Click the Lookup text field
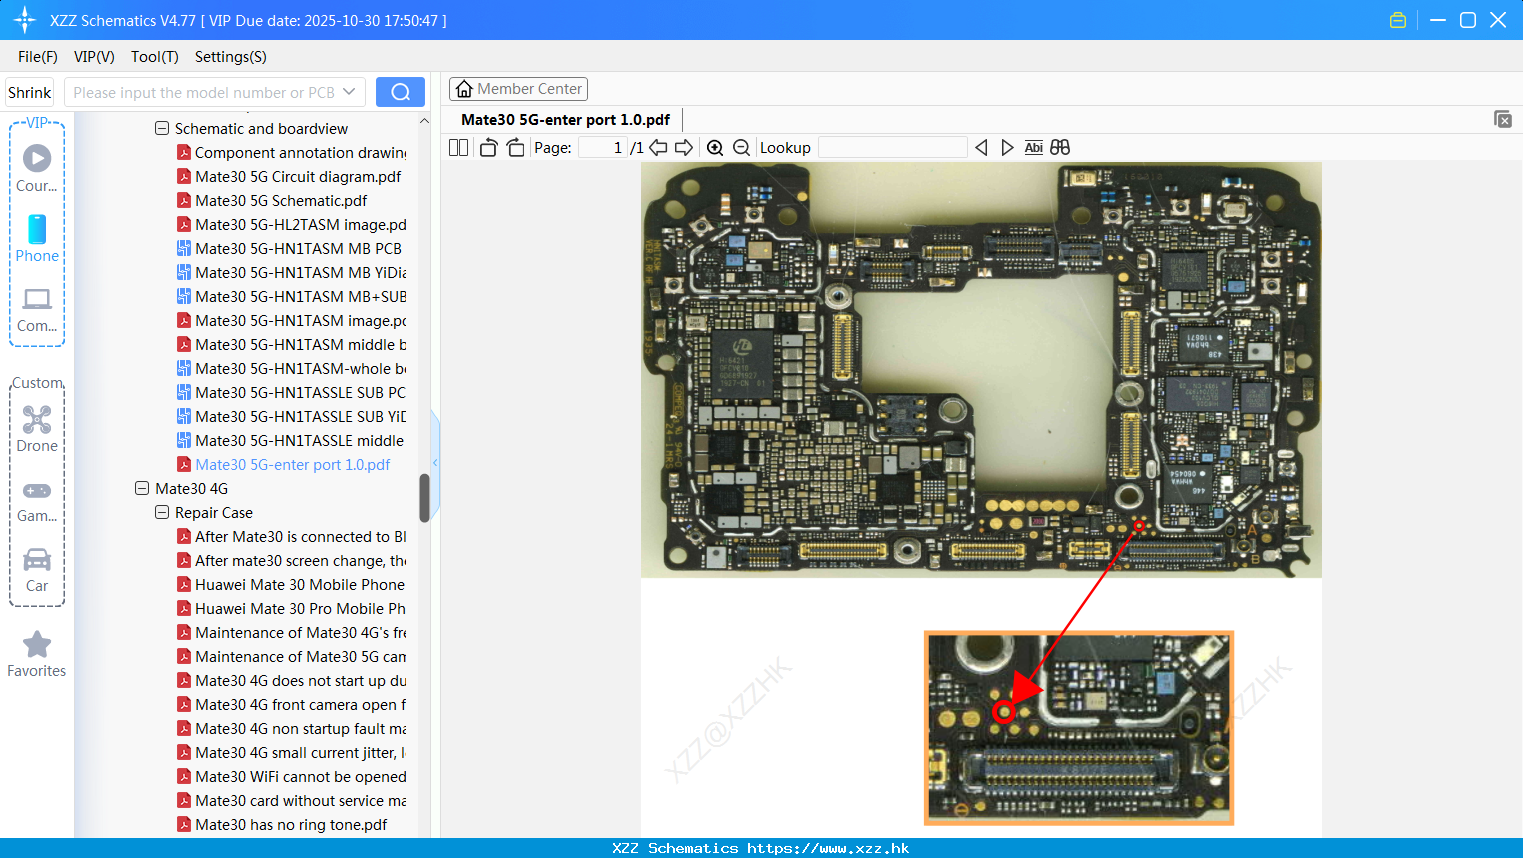1523x858 pixels. (x=892, y=148)
